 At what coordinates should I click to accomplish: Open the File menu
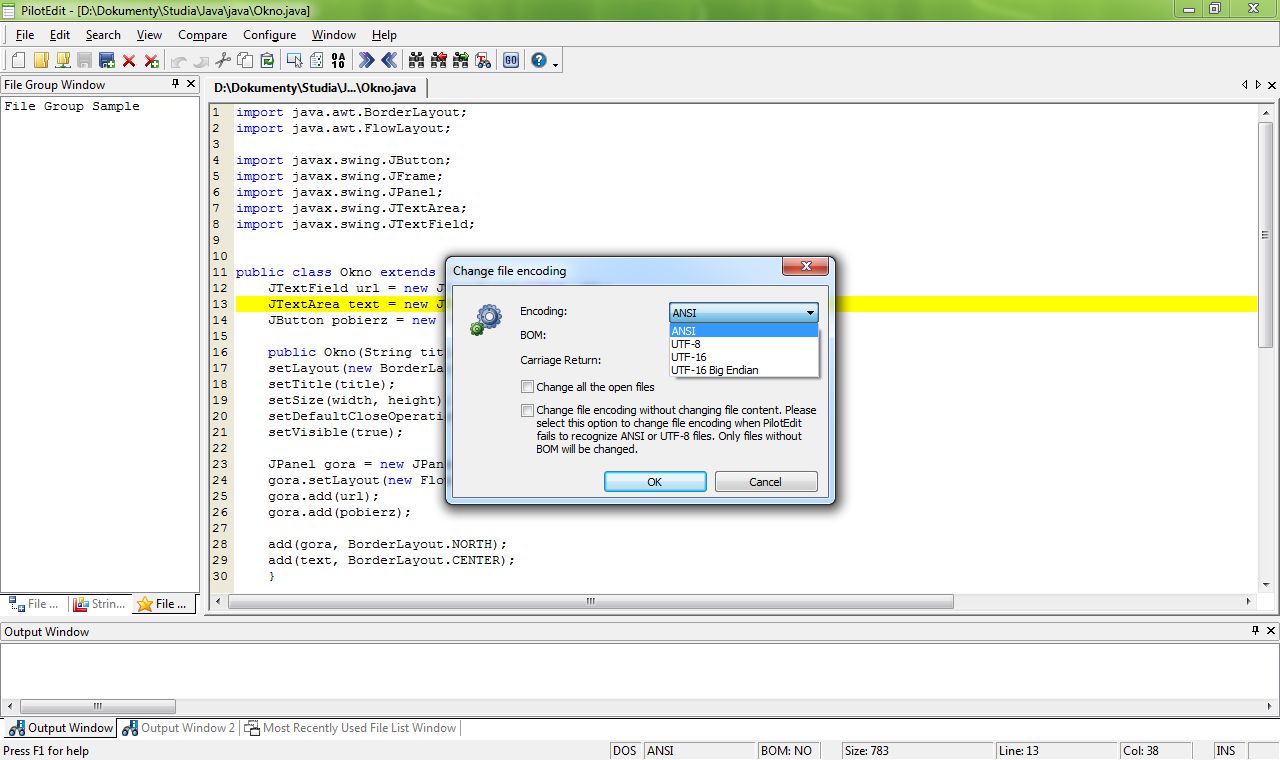pos(25,34)
